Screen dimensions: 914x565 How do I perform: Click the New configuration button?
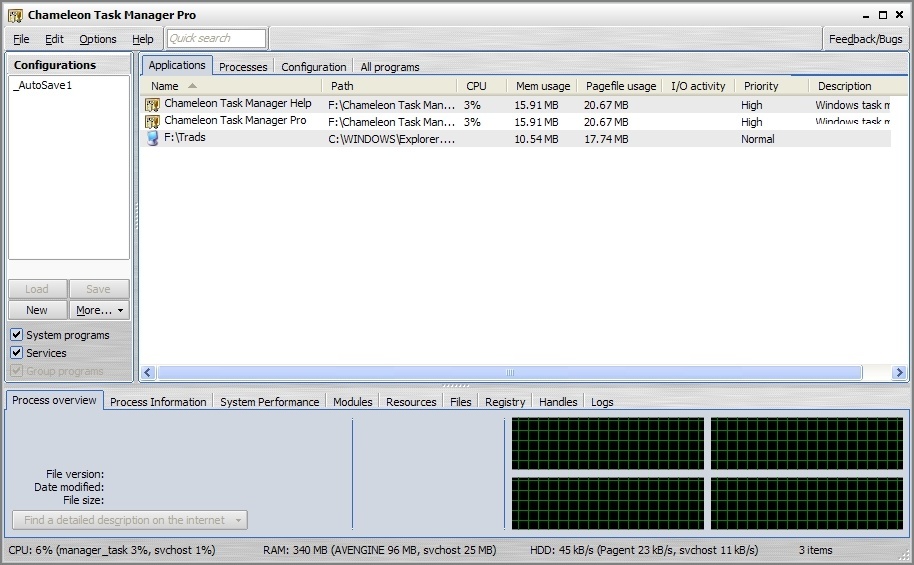tap(37, 310)
